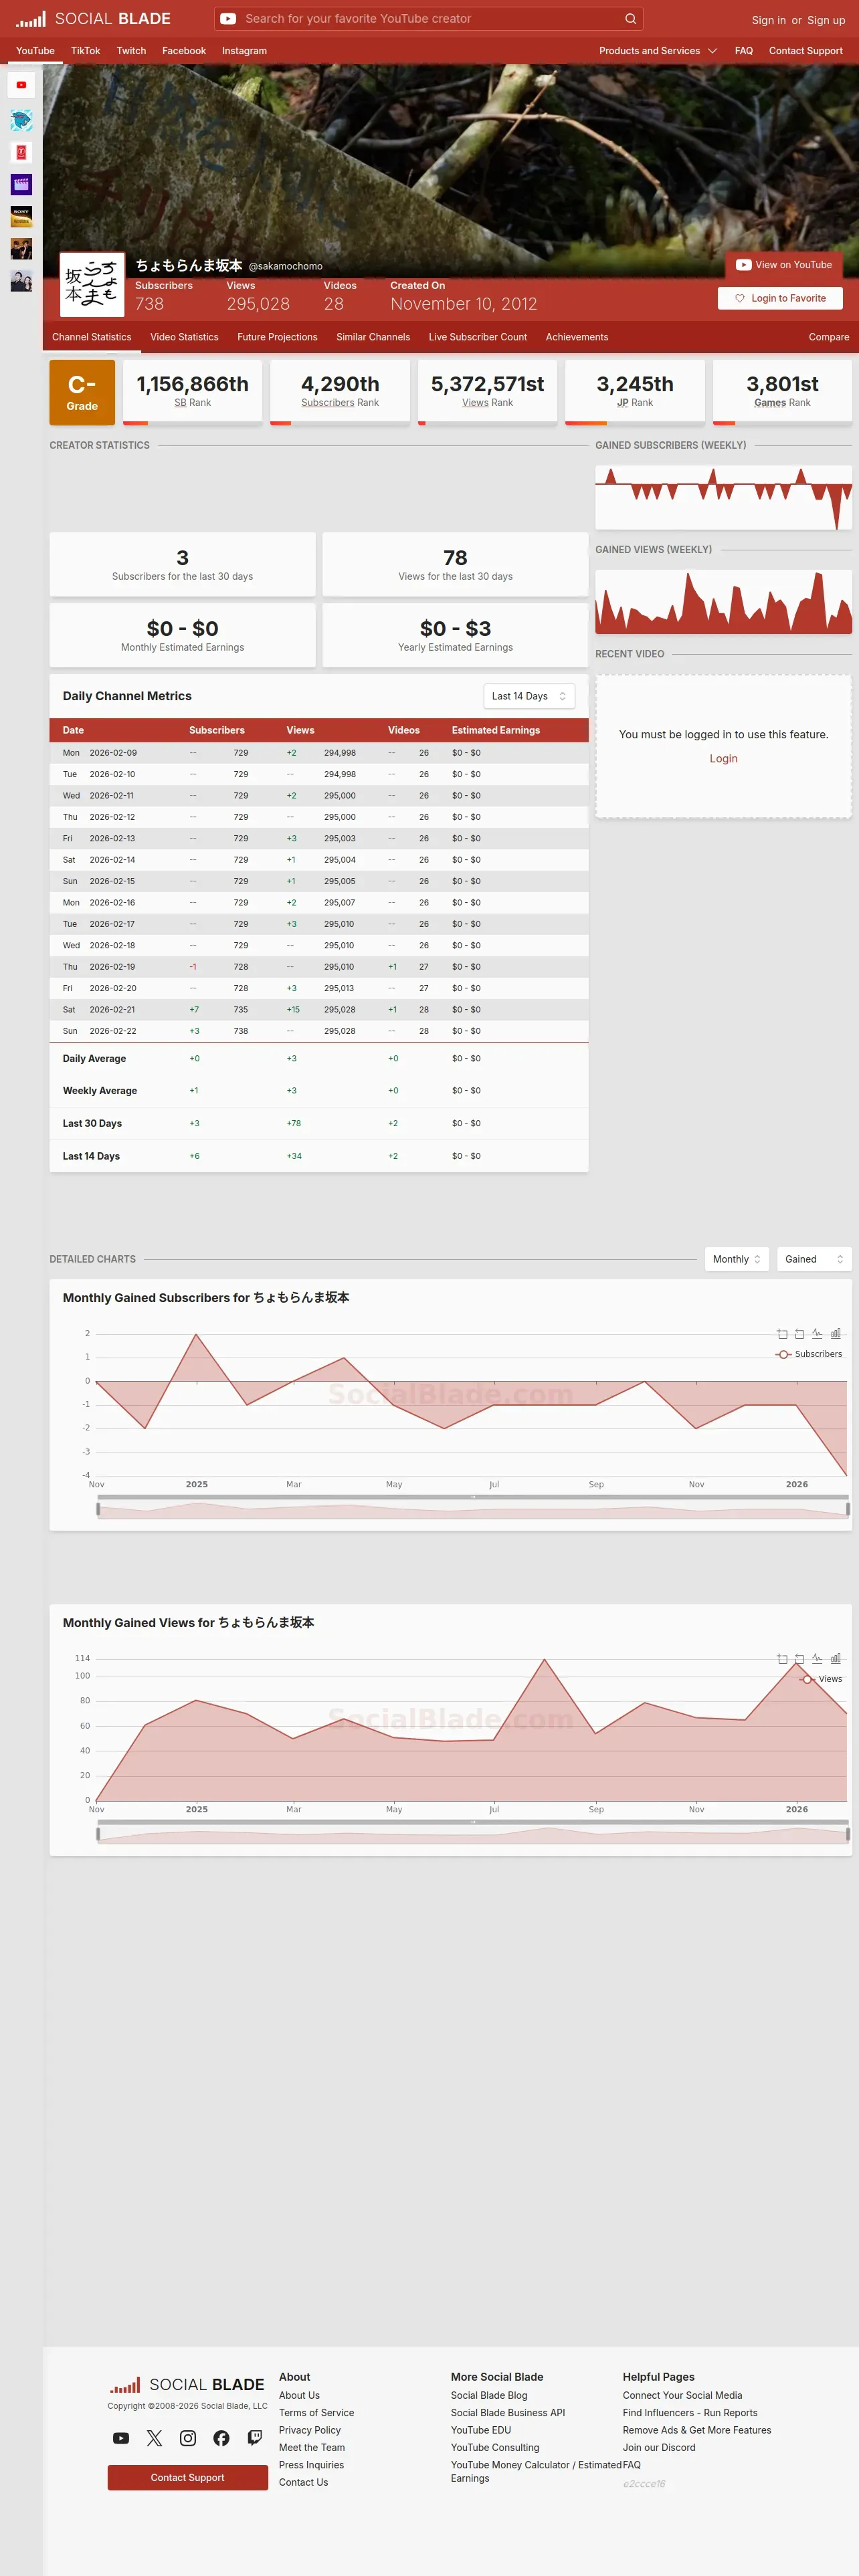Screen dimensions: 859x2576
Task: Open the Sony channel avatar in sidebar
Action: (21, 216)
